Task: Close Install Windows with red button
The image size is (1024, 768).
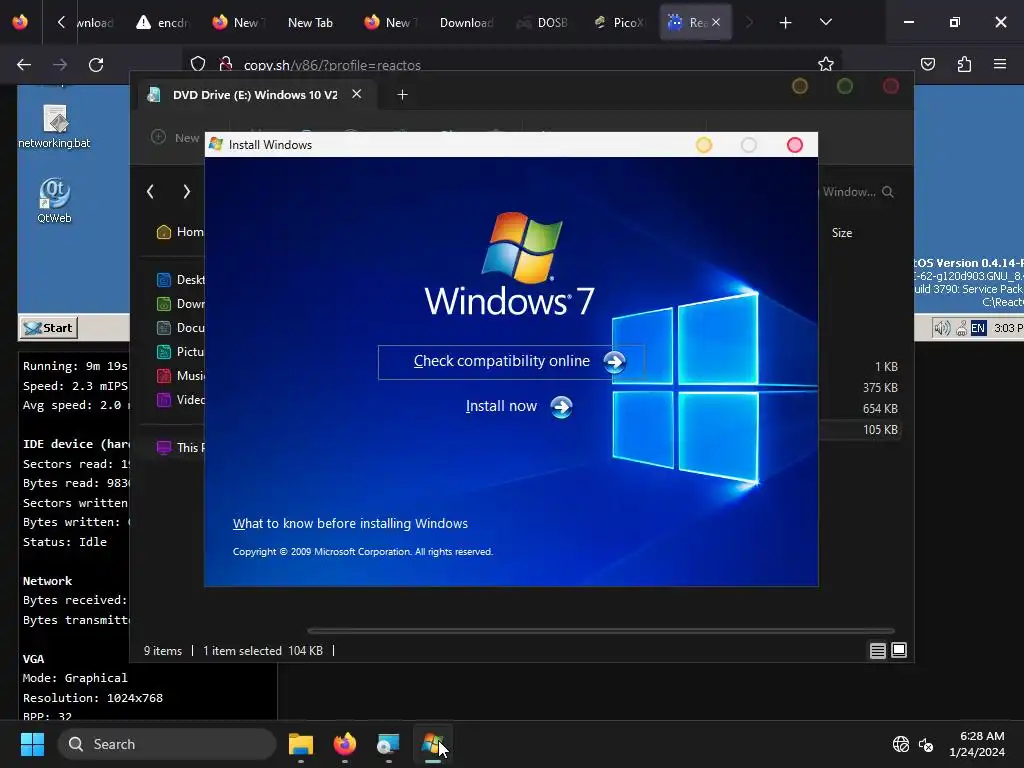Action: 795,145
